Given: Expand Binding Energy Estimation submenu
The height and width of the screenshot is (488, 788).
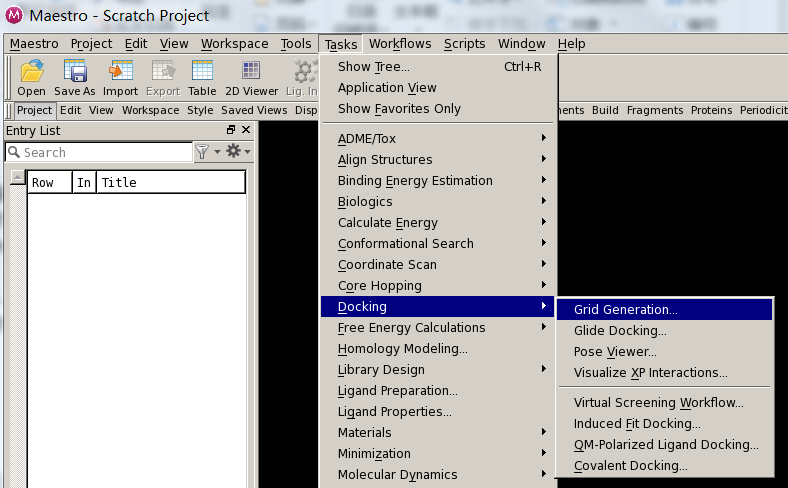Looking at the screenshot, I should [x=438, y=180].
